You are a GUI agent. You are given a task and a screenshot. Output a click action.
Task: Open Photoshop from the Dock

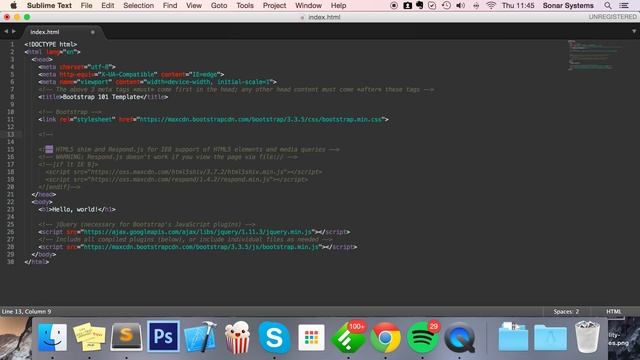tap(163, 337)
